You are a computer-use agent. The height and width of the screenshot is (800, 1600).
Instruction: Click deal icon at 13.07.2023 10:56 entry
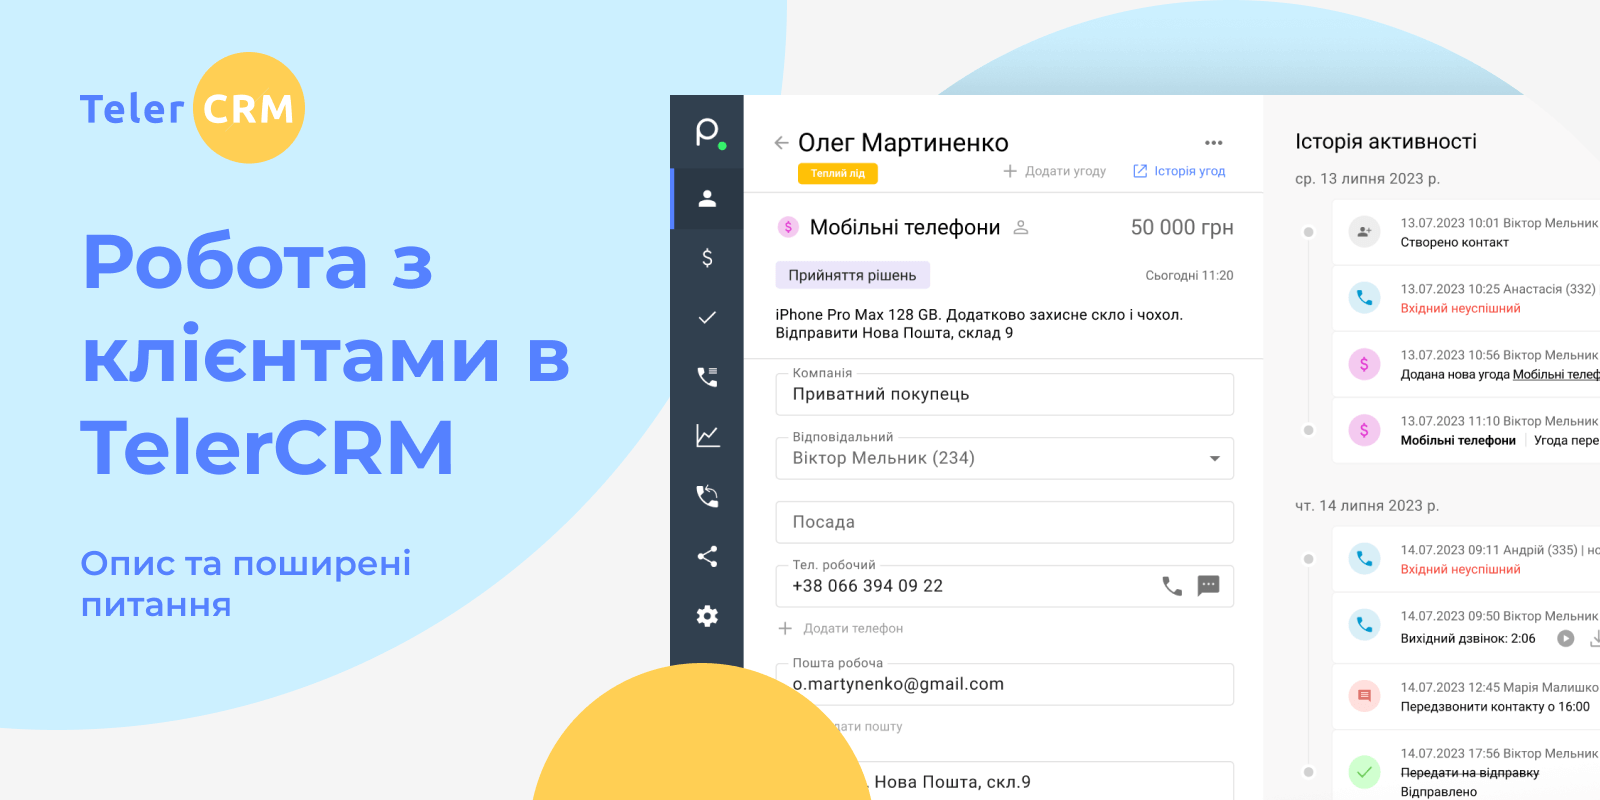point(1364,364)
